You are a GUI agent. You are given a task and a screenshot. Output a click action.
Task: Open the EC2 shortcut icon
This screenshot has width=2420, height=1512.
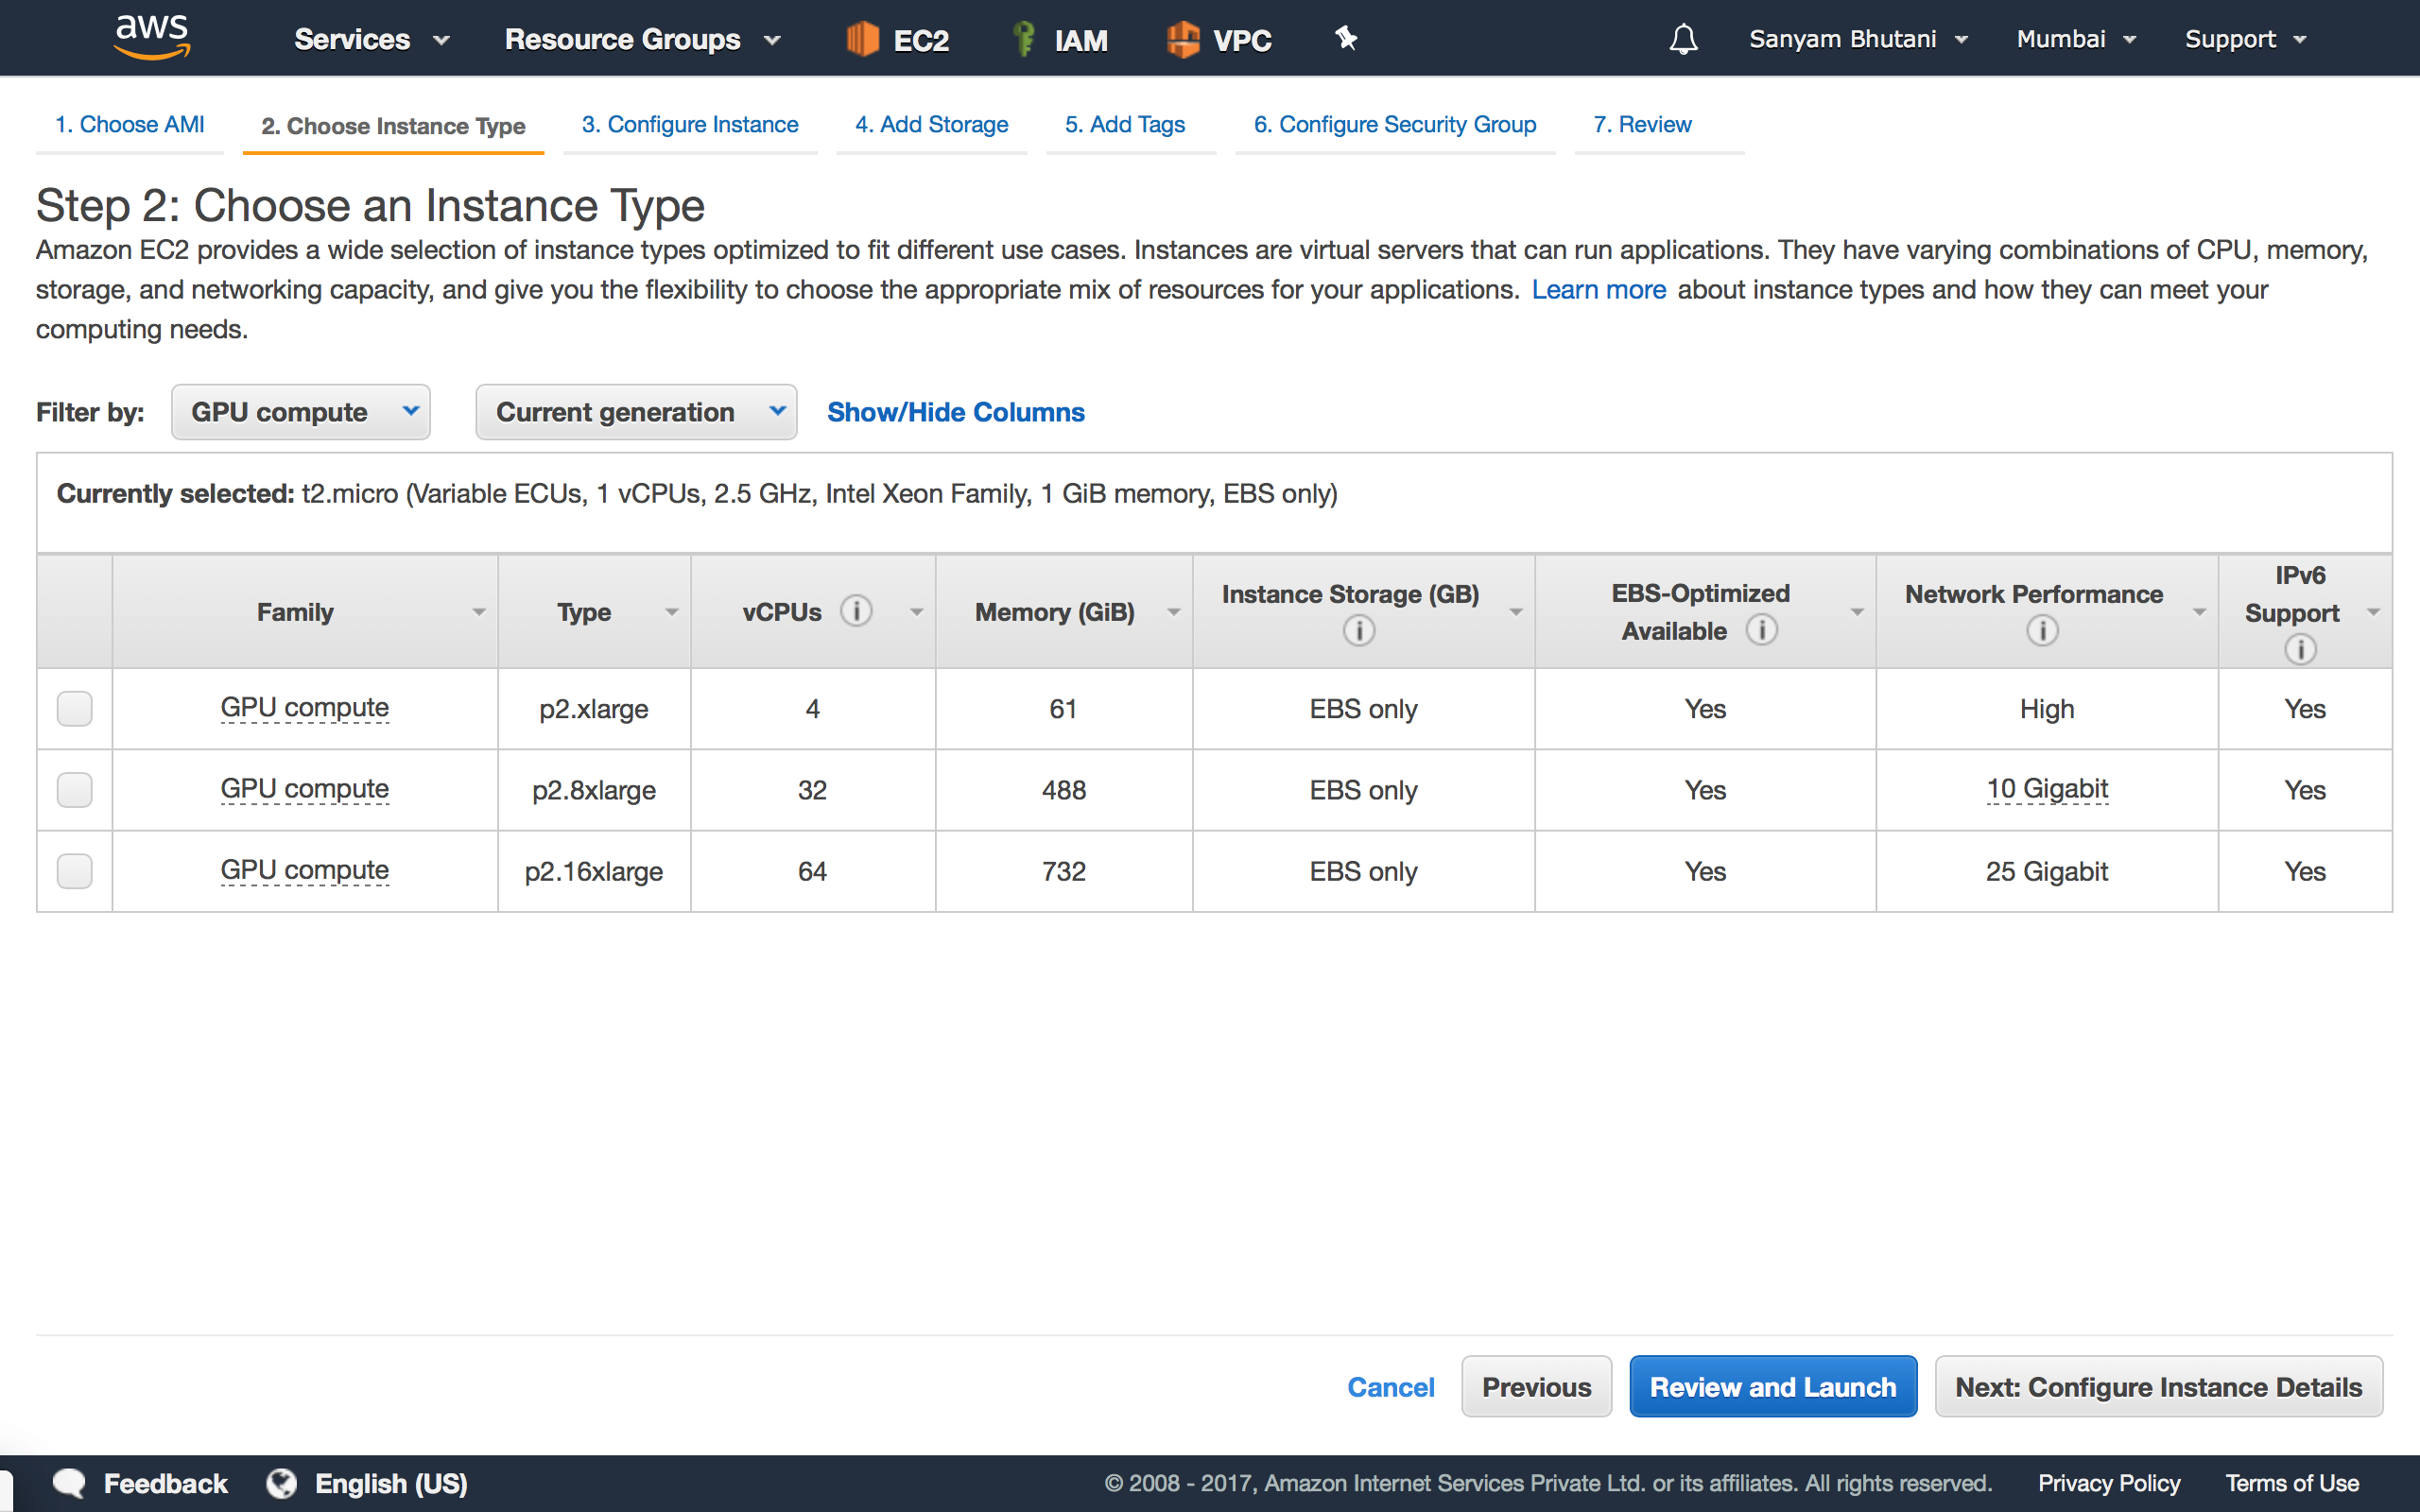click(x=862, y=39)
